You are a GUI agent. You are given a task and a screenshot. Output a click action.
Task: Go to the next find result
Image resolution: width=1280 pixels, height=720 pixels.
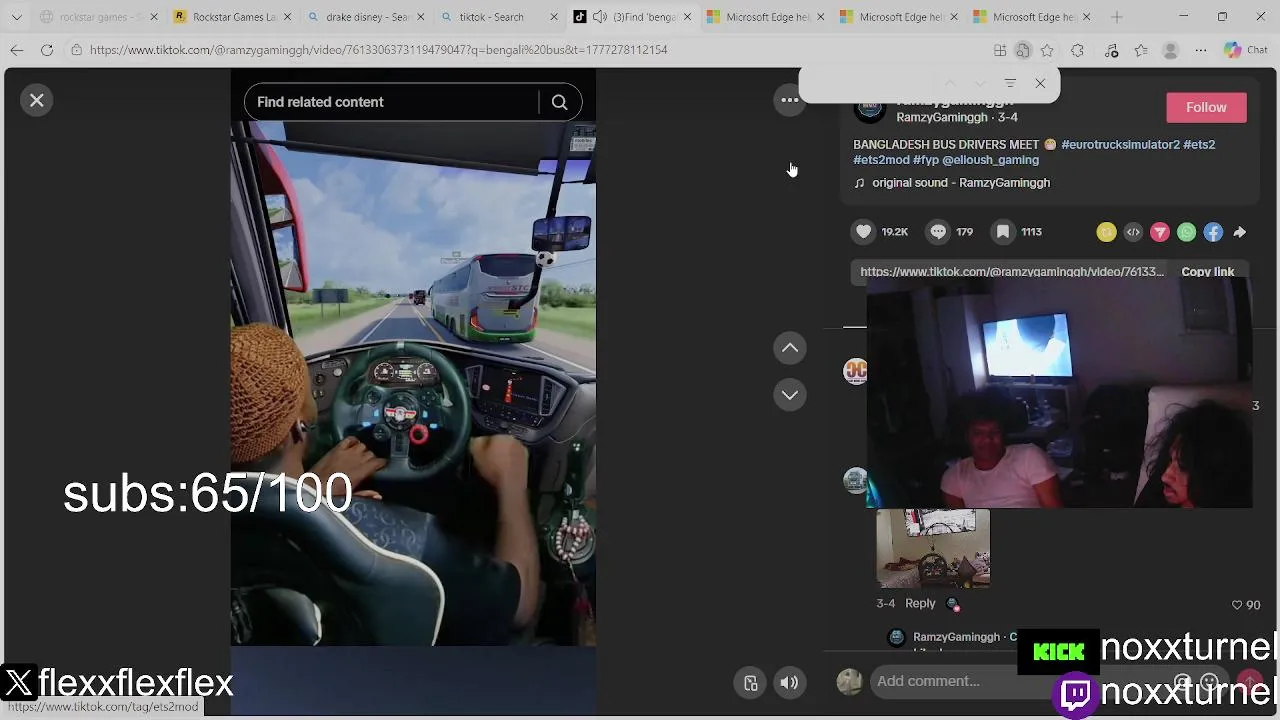coord(980,84)
